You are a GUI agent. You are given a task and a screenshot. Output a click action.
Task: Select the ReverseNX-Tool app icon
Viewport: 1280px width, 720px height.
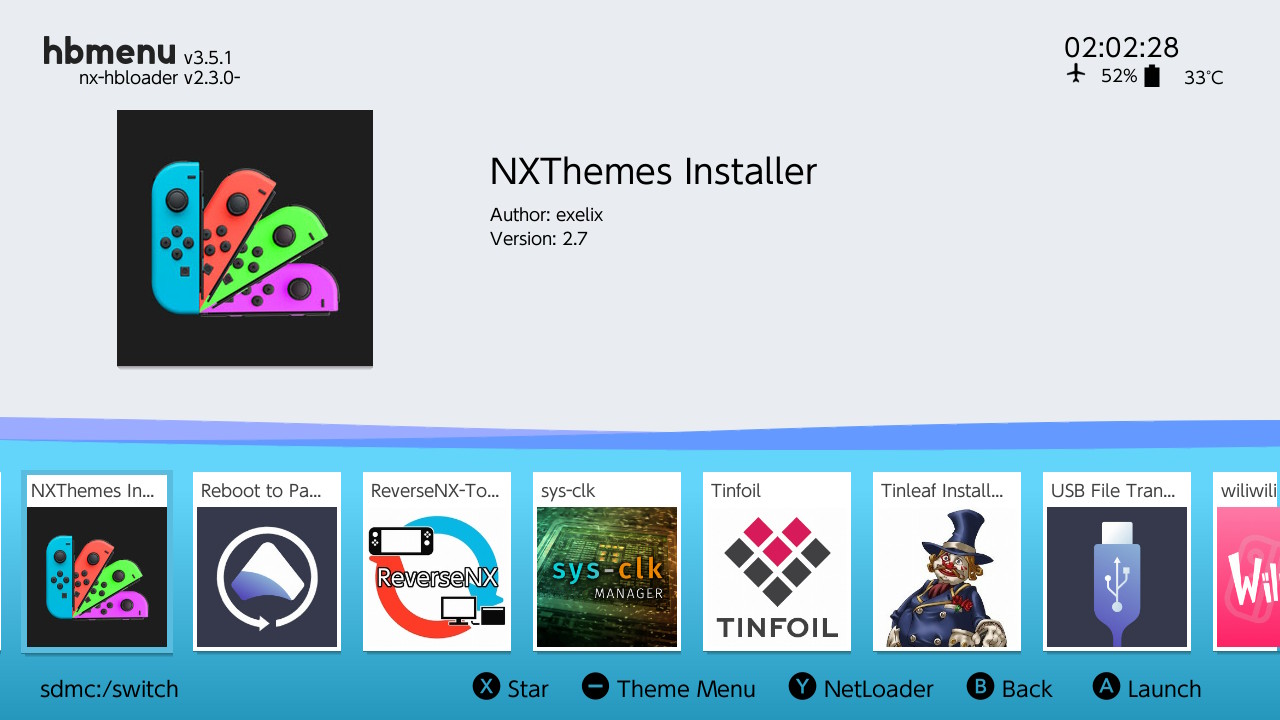pos(437,577)
